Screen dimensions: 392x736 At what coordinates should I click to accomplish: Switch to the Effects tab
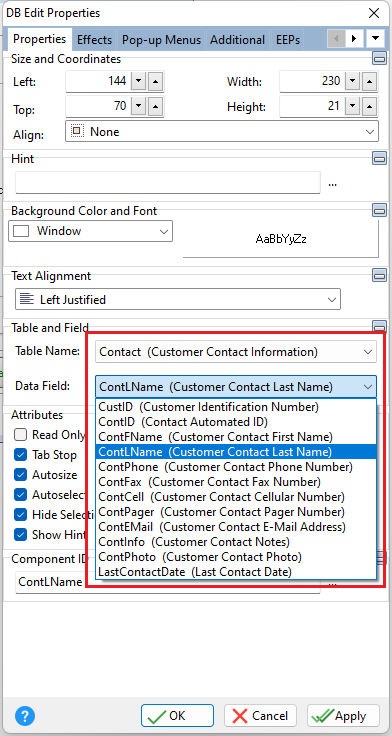pyautogui.click(x=94, y=40)
